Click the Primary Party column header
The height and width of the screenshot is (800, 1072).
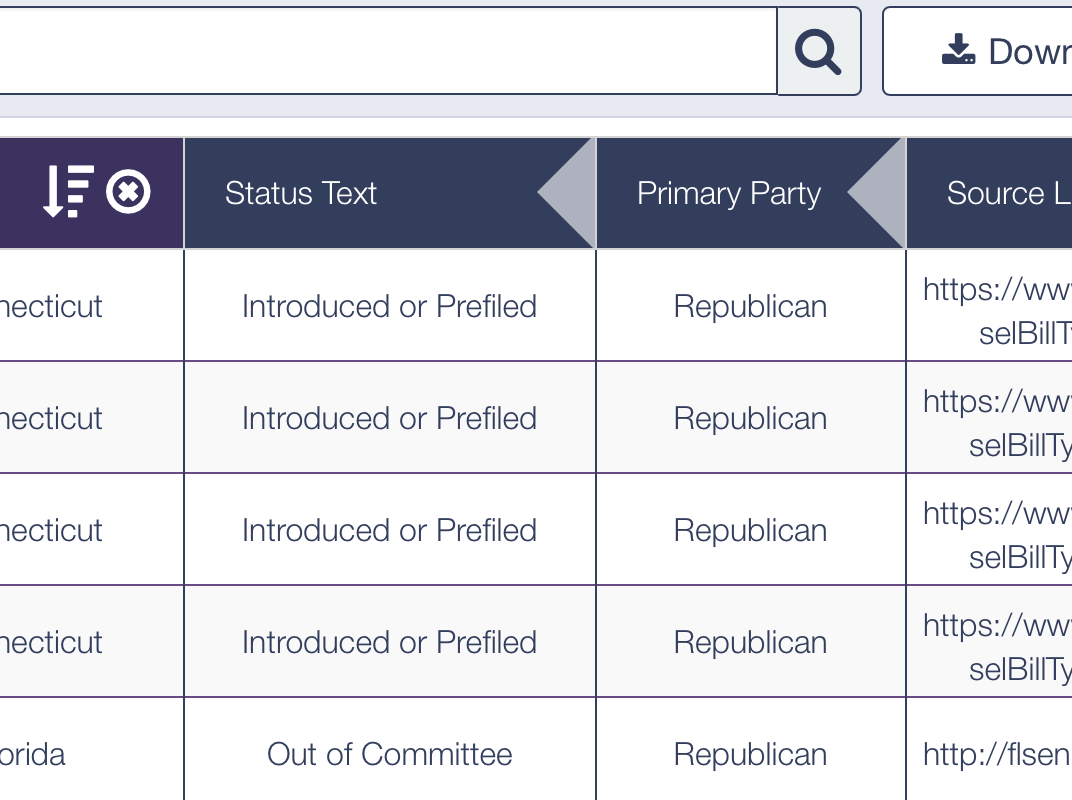pyautogui.click(x=729, y=192)
